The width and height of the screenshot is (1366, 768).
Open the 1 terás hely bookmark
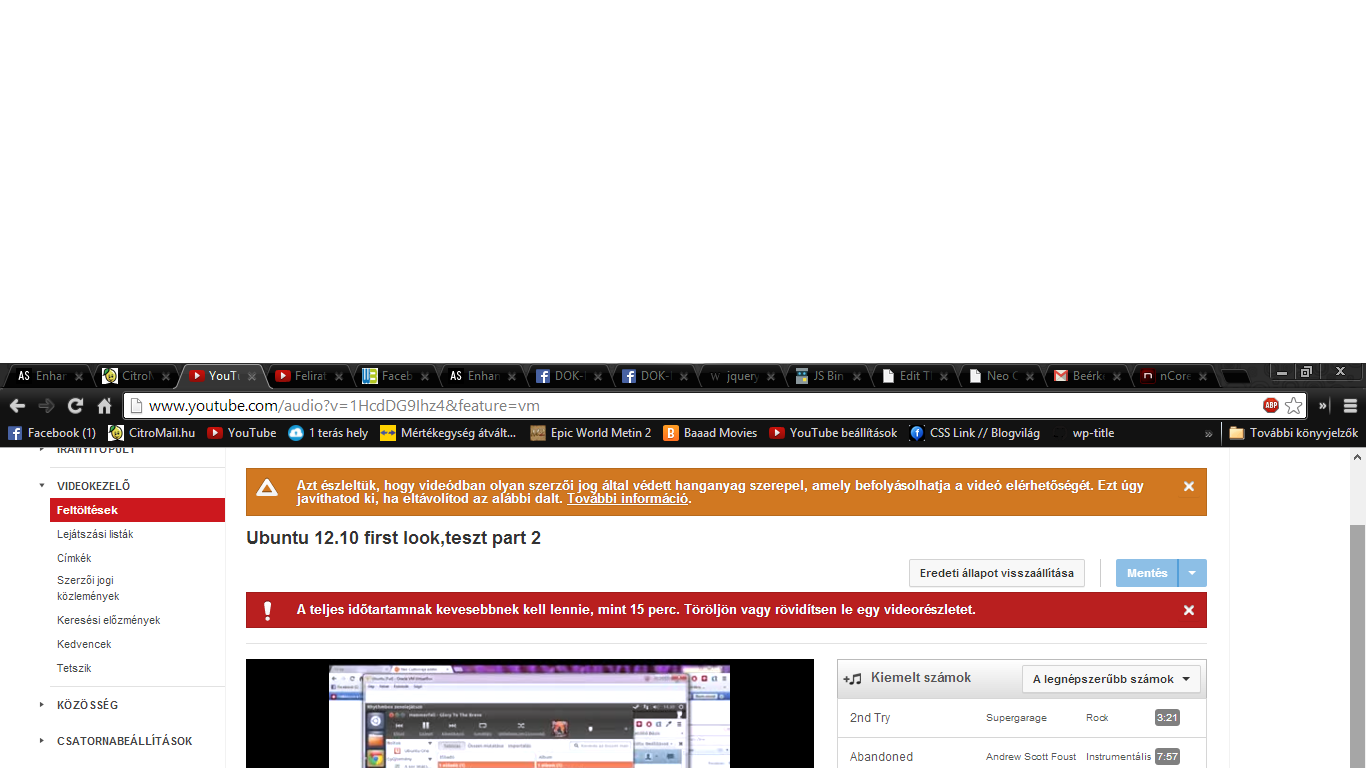pos(328,433)
